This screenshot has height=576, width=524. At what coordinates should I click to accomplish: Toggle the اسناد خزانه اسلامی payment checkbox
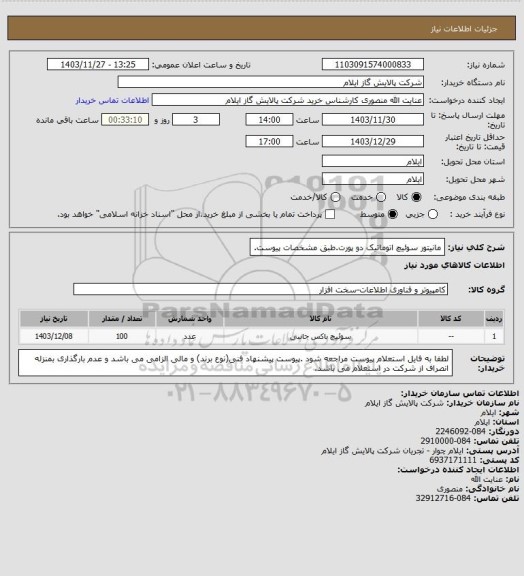pos(330,214)
